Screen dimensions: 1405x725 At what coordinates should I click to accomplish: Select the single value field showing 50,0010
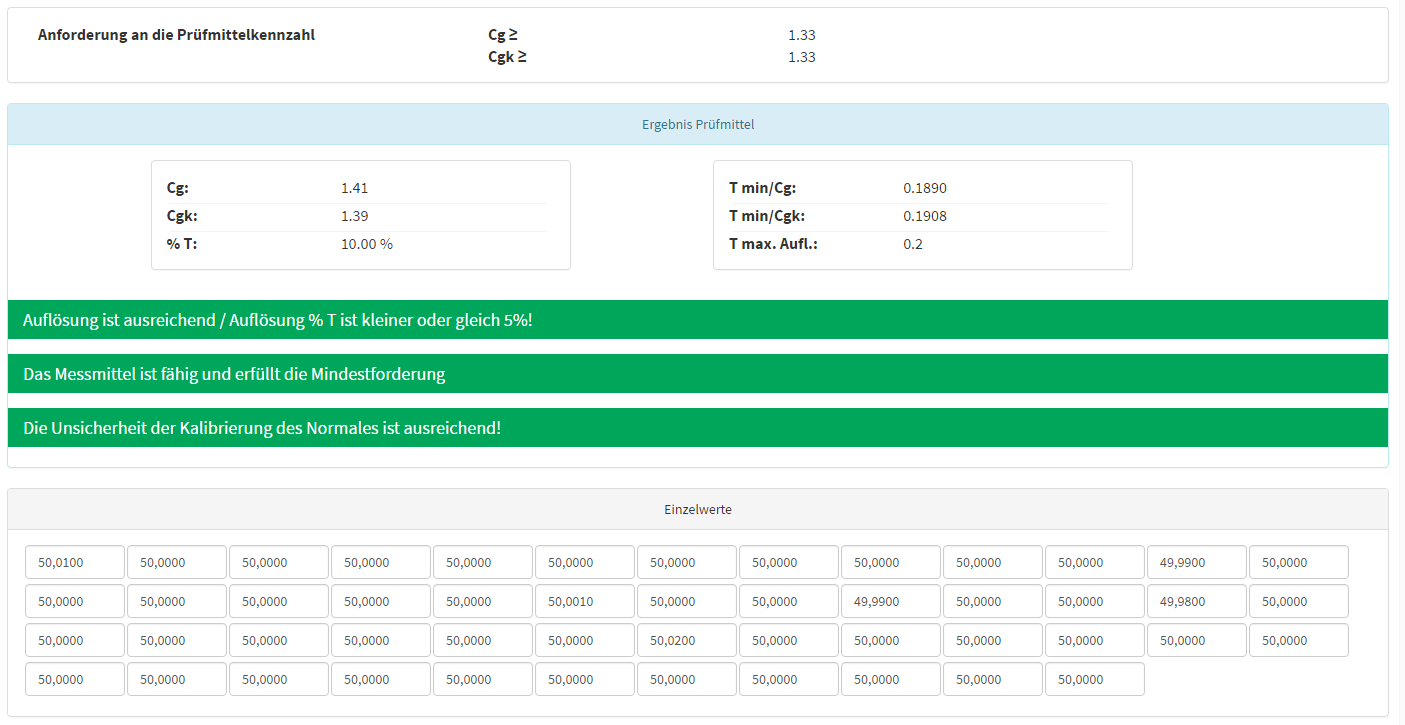[585, 601]
